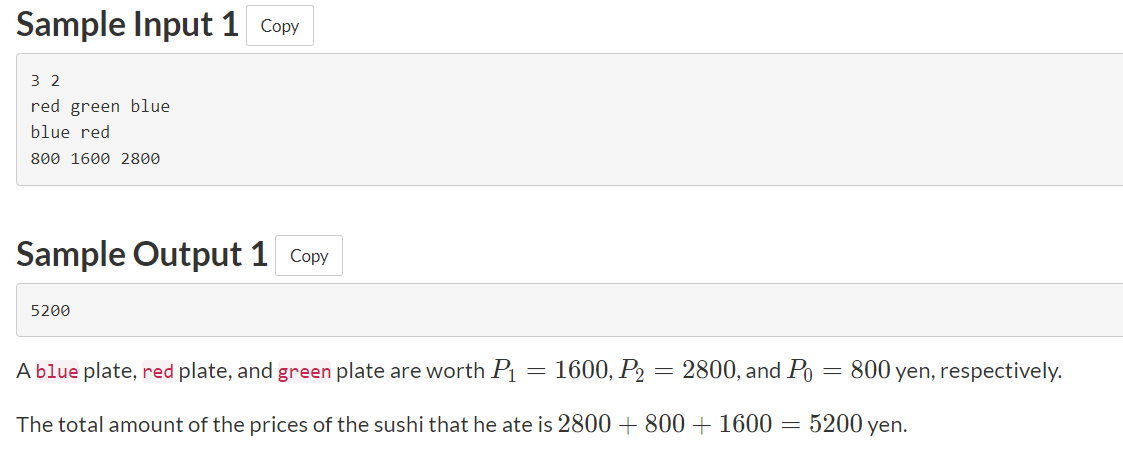
Task: Click the "red green blue" input line
Action: pyautogui.click(x=100, y=106)
